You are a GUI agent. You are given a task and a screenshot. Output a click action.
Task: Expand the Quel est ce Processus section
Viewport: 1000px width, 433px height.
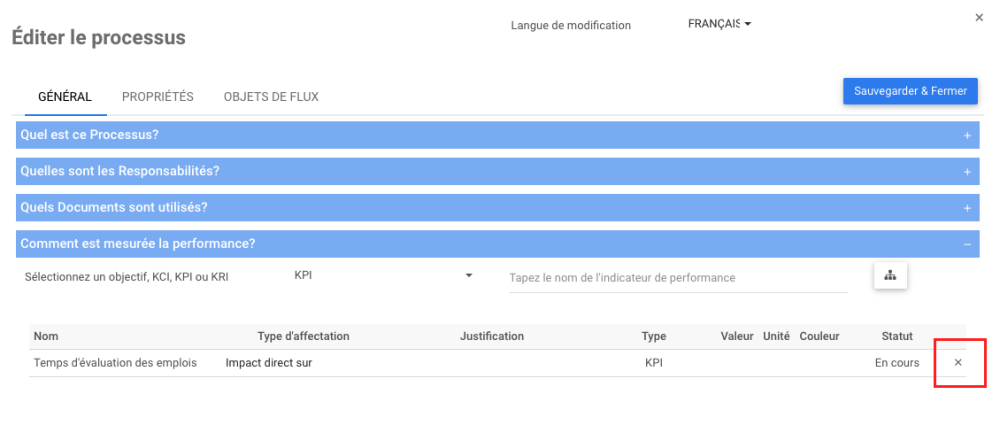tap(967, 135)
